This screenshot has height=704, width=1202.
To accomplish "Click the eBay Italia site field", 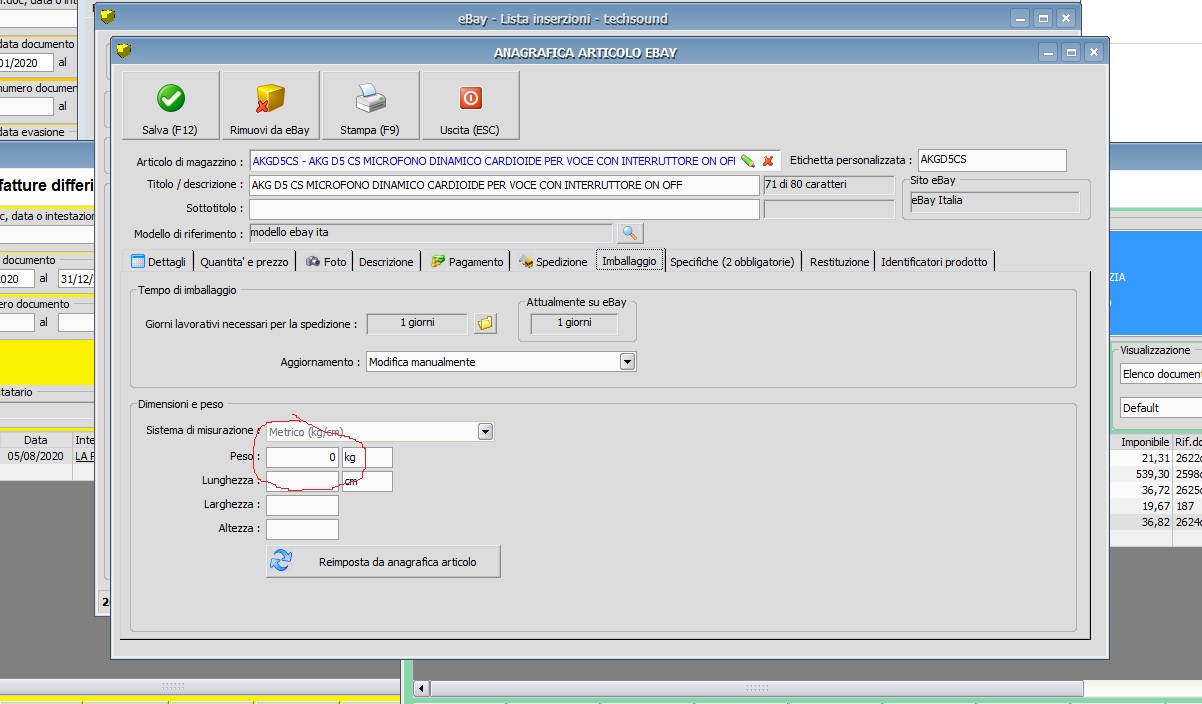I will (x=994, y=201).
